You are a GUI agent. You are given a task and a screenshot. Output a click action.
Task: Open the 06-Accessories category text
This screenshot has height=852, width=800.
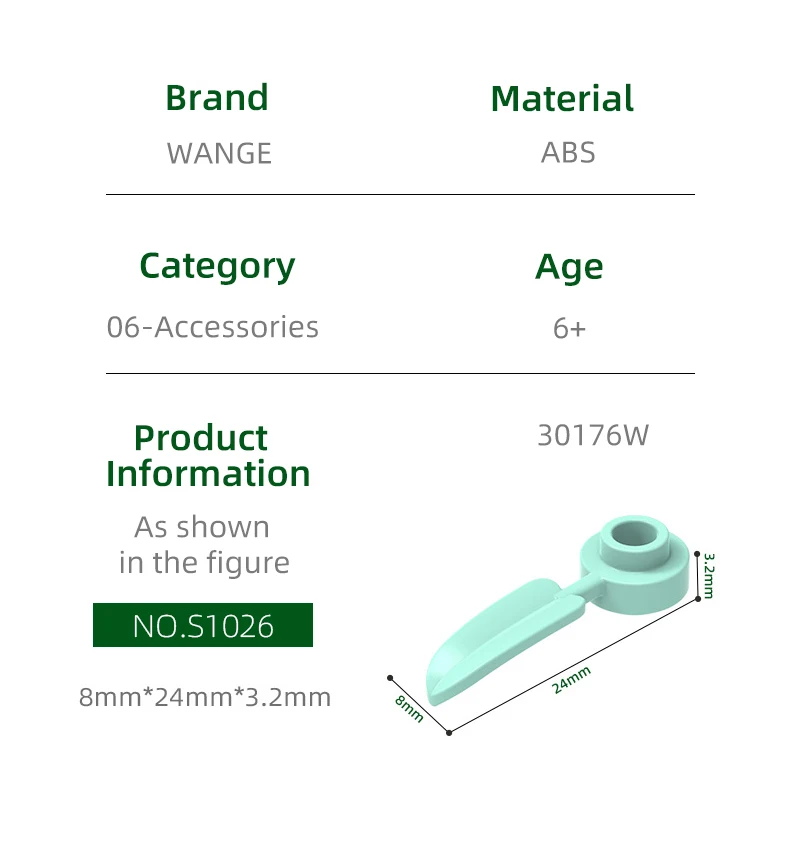click(213, 327)
